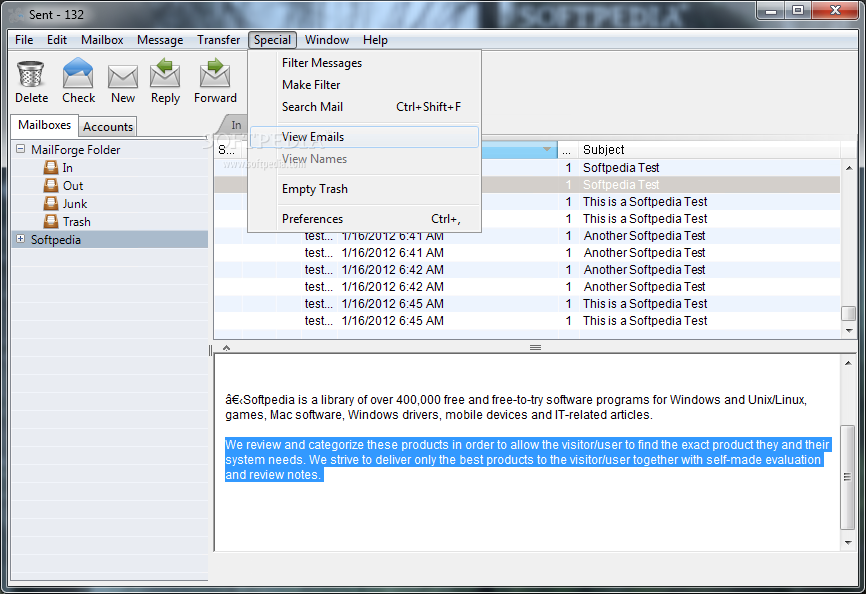
Task: Choose Filter Messages from Special menu
Action: click(365, 63)
